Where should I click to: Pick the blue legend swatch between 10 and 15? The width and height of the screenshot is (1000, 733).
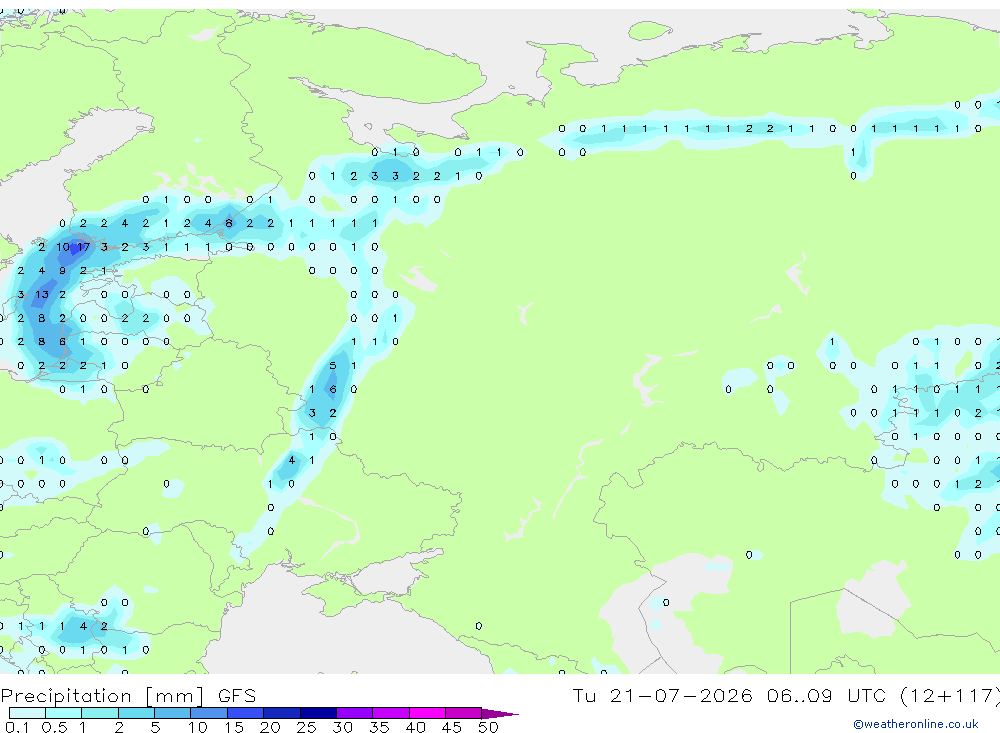click(x=209, y=713)
